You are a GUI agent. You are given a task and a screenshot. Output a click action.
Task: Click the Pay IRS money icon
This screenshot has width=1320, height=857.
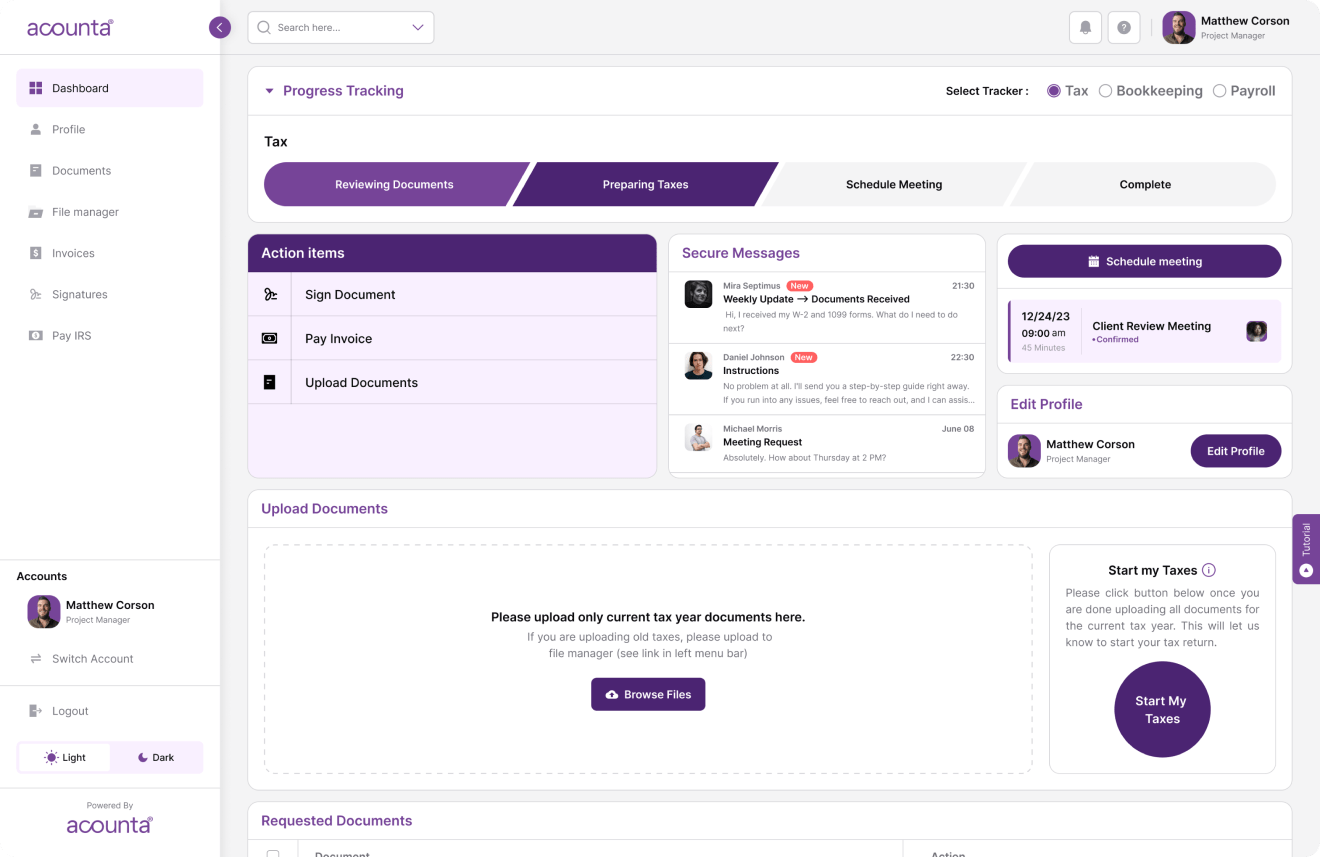(36, 335)
